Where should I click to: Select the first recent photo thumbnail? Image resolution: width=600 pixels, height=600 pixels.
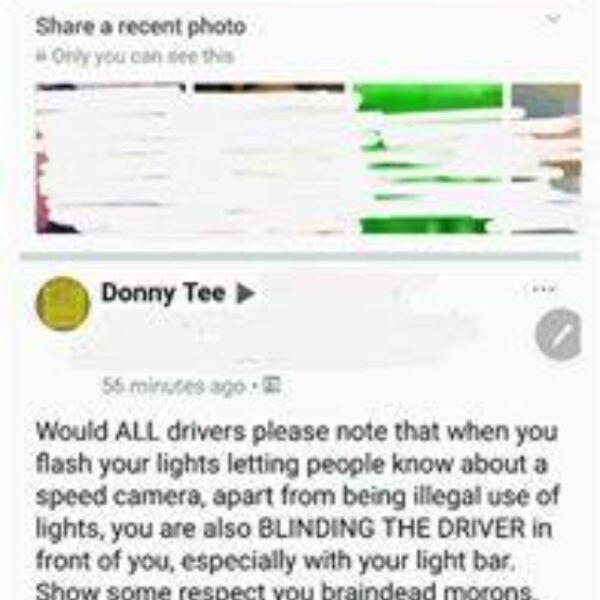[111, 158]
